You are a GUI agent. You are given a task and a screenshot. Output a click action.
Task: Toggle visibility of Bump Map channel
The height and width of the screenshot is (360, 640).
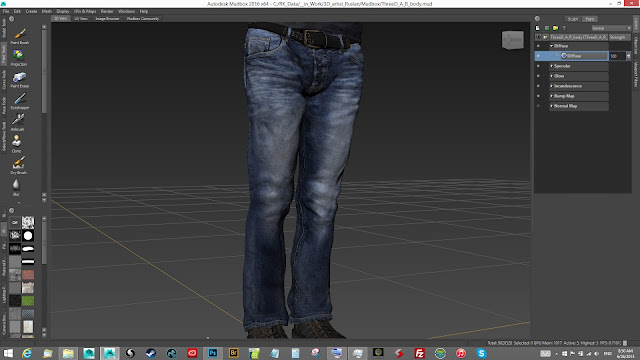(538, 96)
